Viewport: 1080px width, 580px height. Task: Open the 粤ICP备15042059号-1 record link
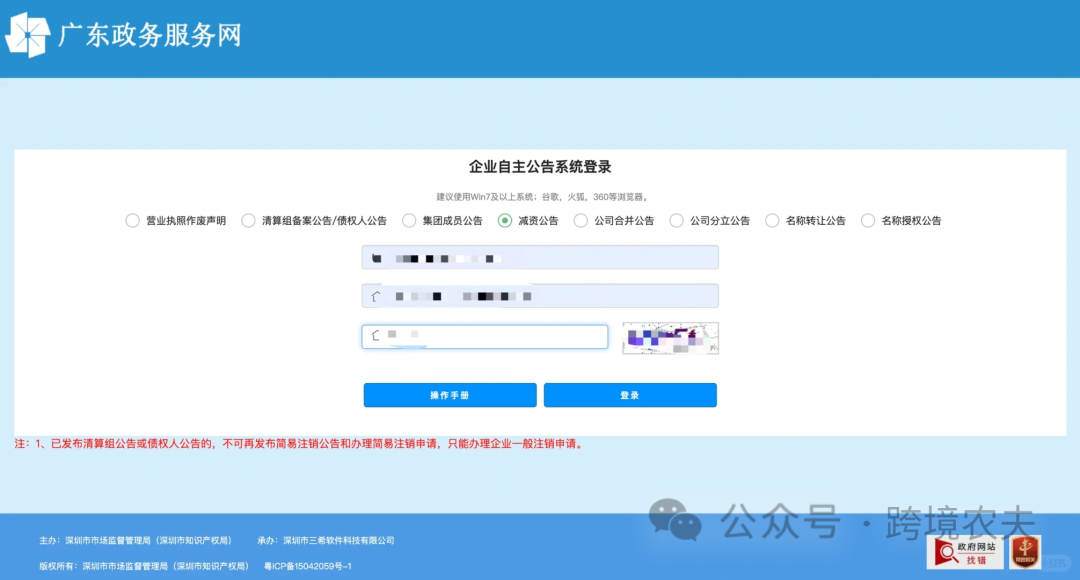(x=308, y=566)
